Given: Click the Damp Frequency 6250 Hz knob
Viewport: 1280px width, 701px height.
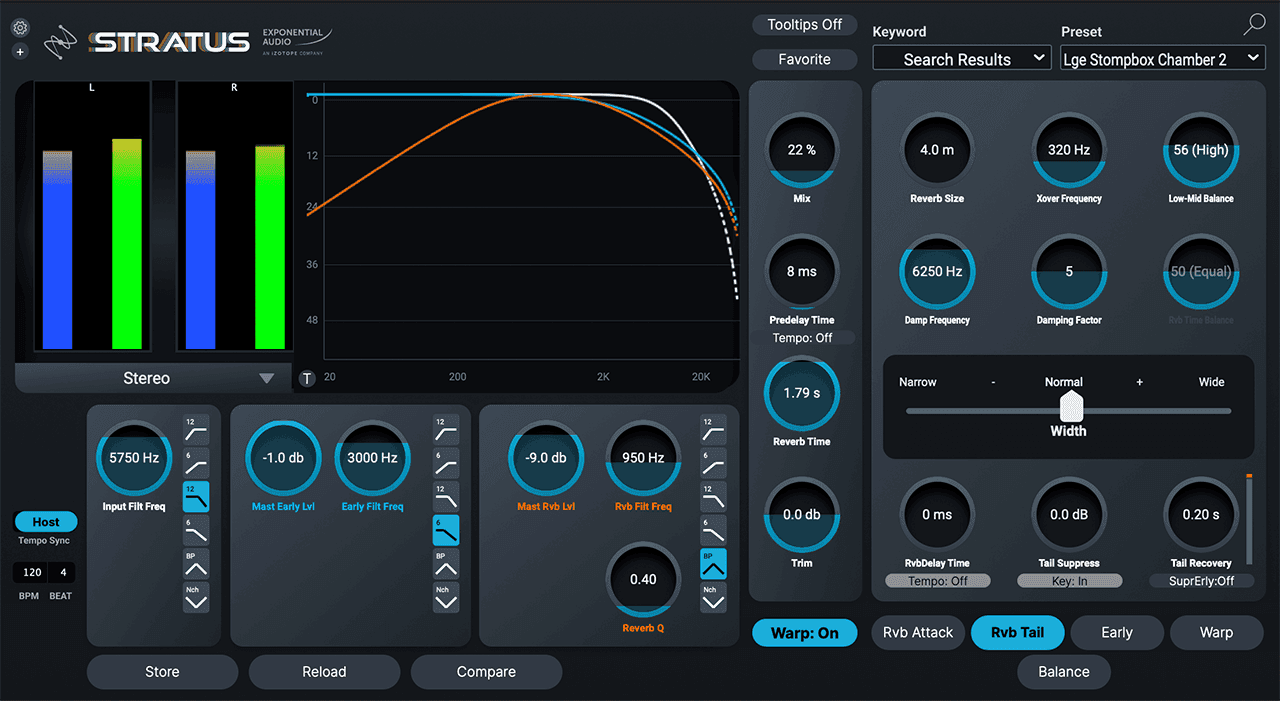Looking at the screenshot, I should pos(937,272).
